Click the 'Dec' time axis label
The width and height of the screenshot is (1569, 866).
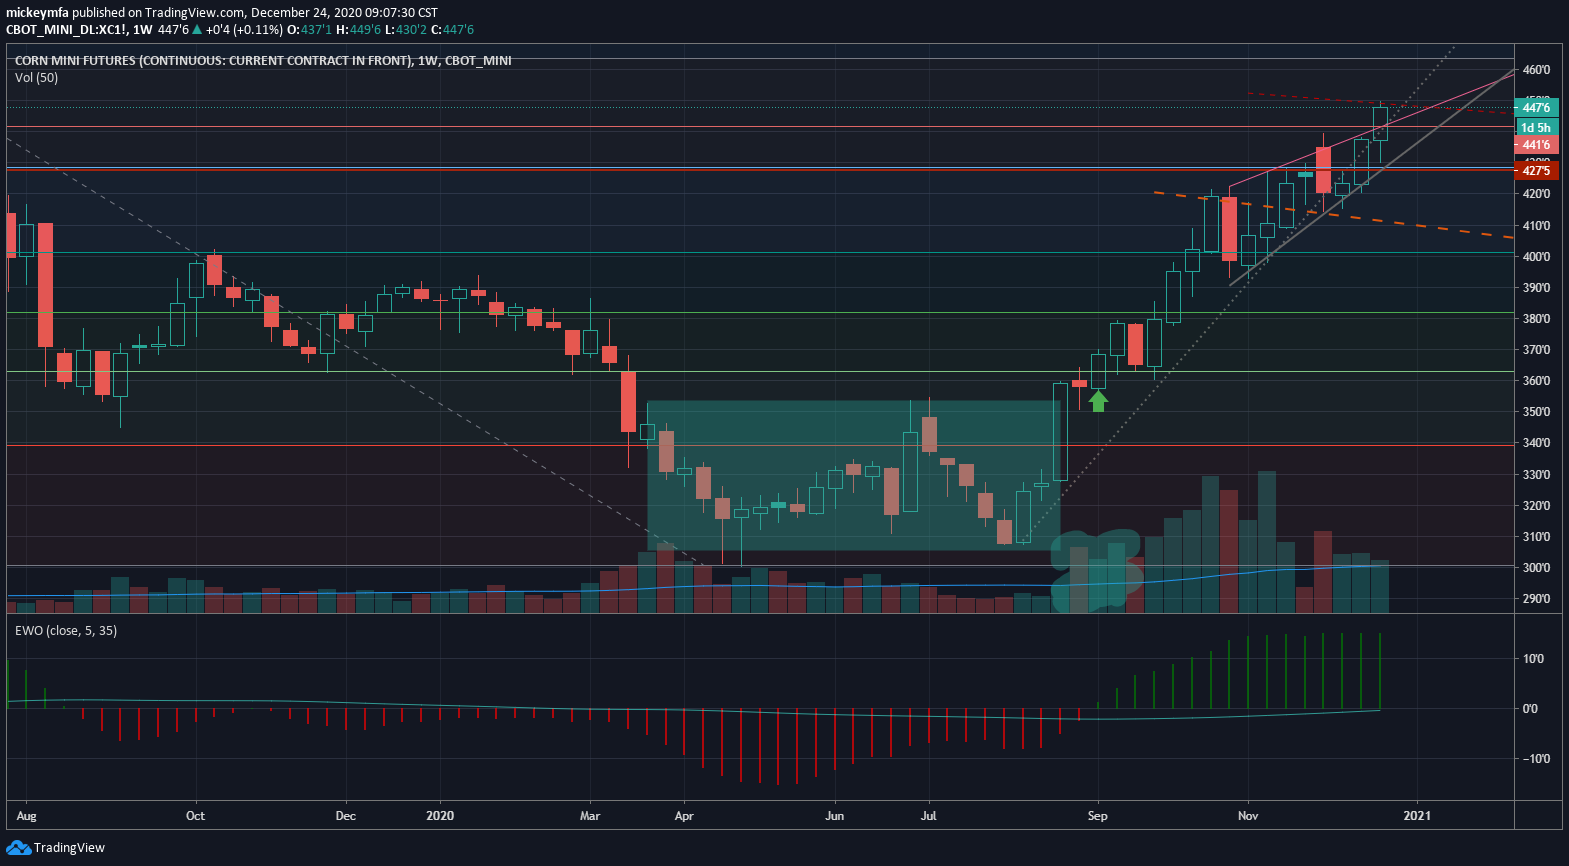click(345, 816)
